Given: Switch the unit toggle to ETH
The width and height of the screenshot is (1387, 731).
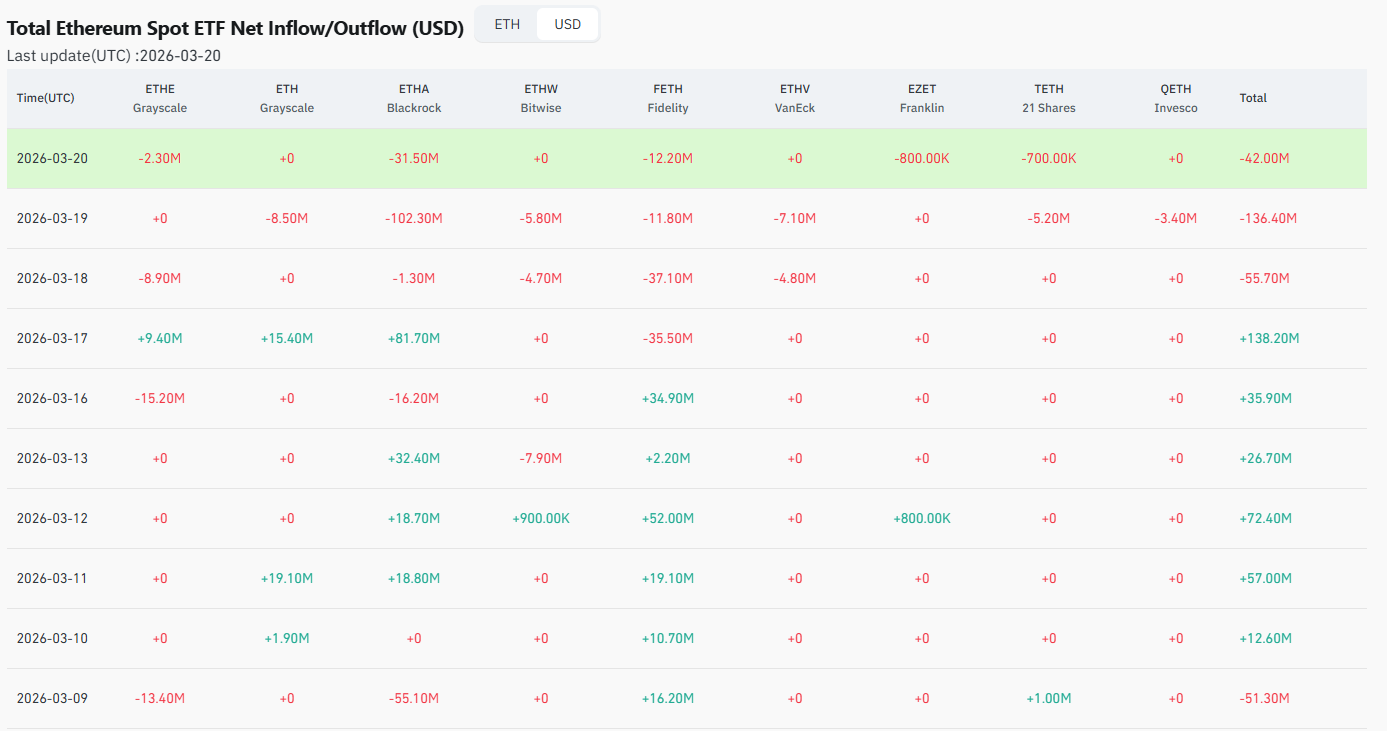Looking at the screenshot, I should (507, 24).
